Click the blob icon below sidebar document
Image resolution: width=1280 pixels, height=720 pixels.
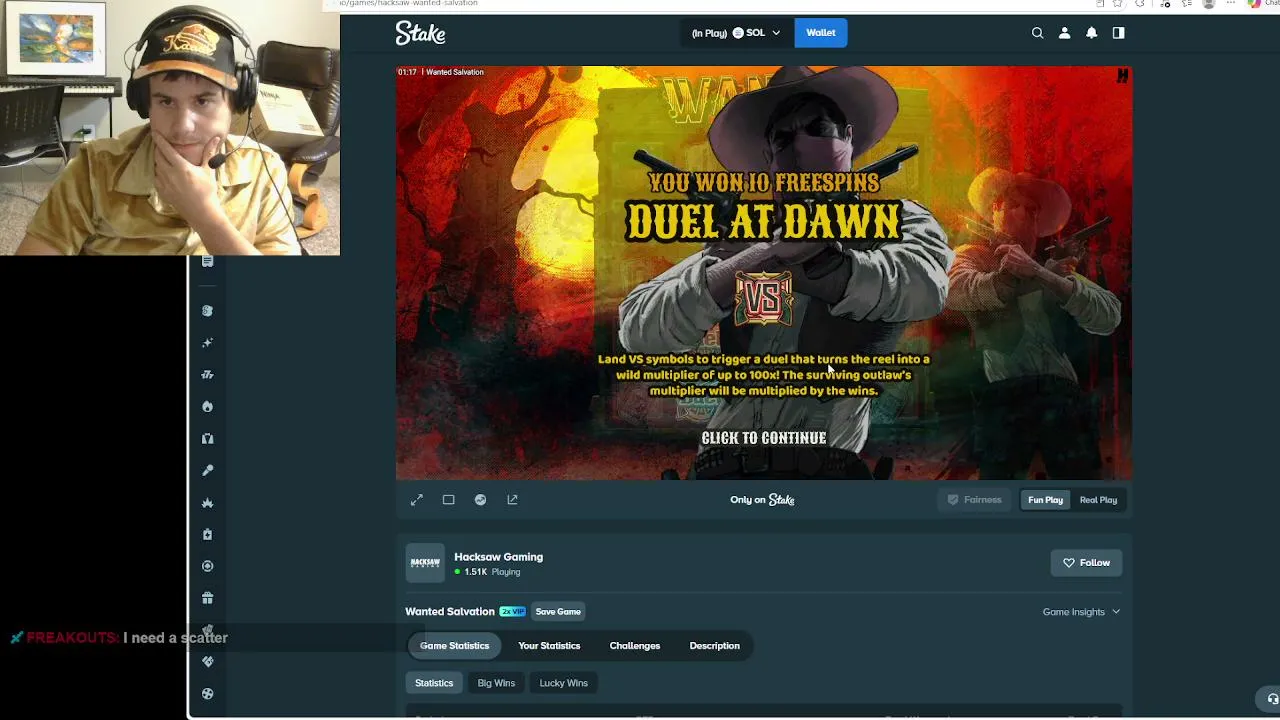click(208, 311)
